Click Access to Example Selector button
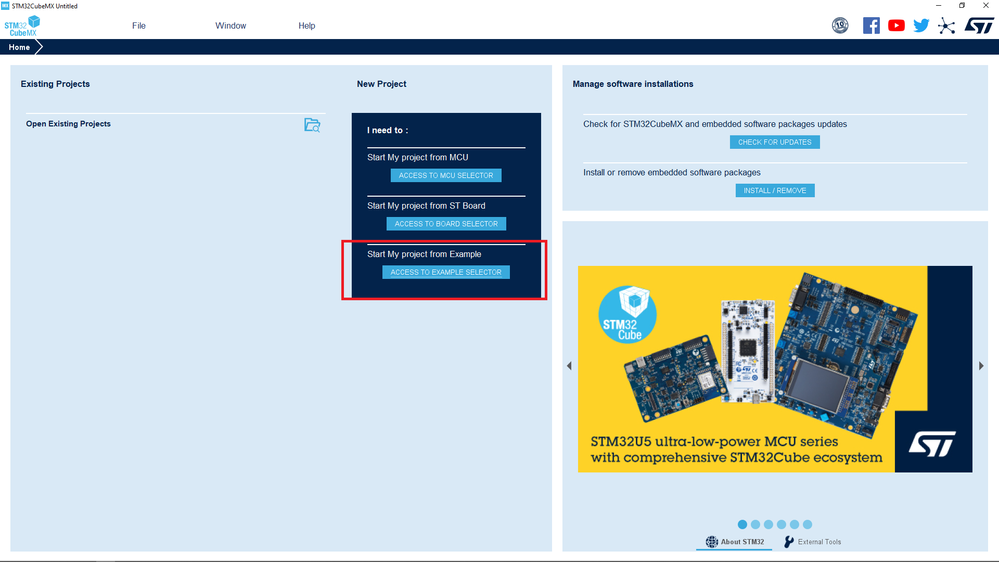This screenshot has height=576, width=999. [x=446, y=272]
